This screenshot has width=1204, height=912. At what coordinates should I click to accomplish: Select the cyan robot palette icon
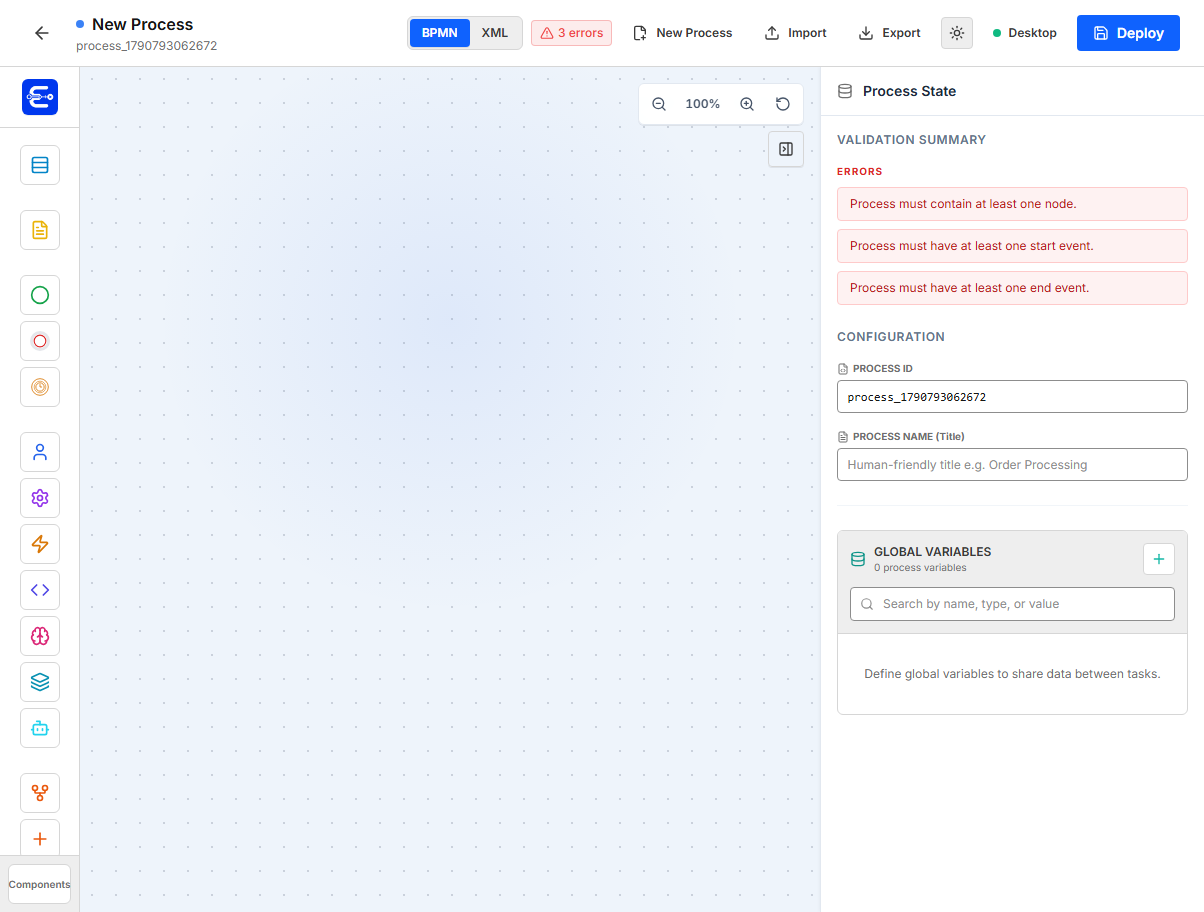pyautogui.click(x=40, y=728)
